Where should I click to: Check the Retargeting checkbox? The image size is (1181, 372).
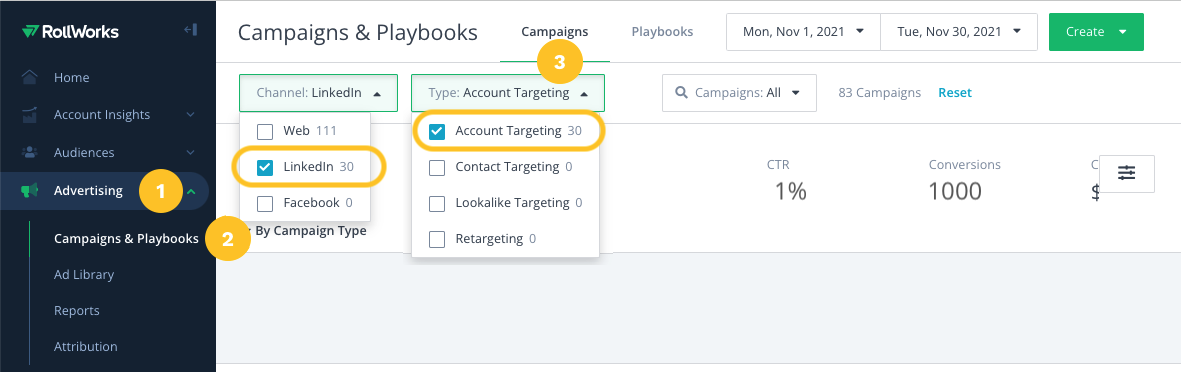437,239
